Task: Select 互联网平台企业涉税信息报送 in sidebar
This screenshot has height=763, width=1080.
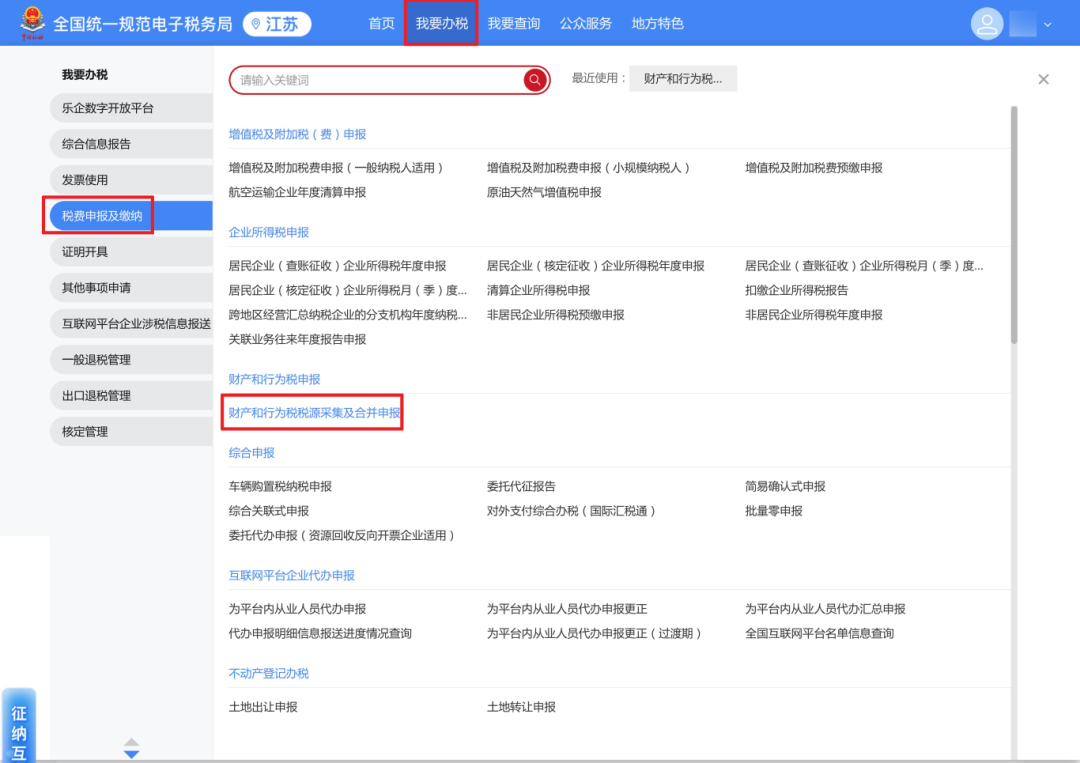Action: (x=132, y=324)
